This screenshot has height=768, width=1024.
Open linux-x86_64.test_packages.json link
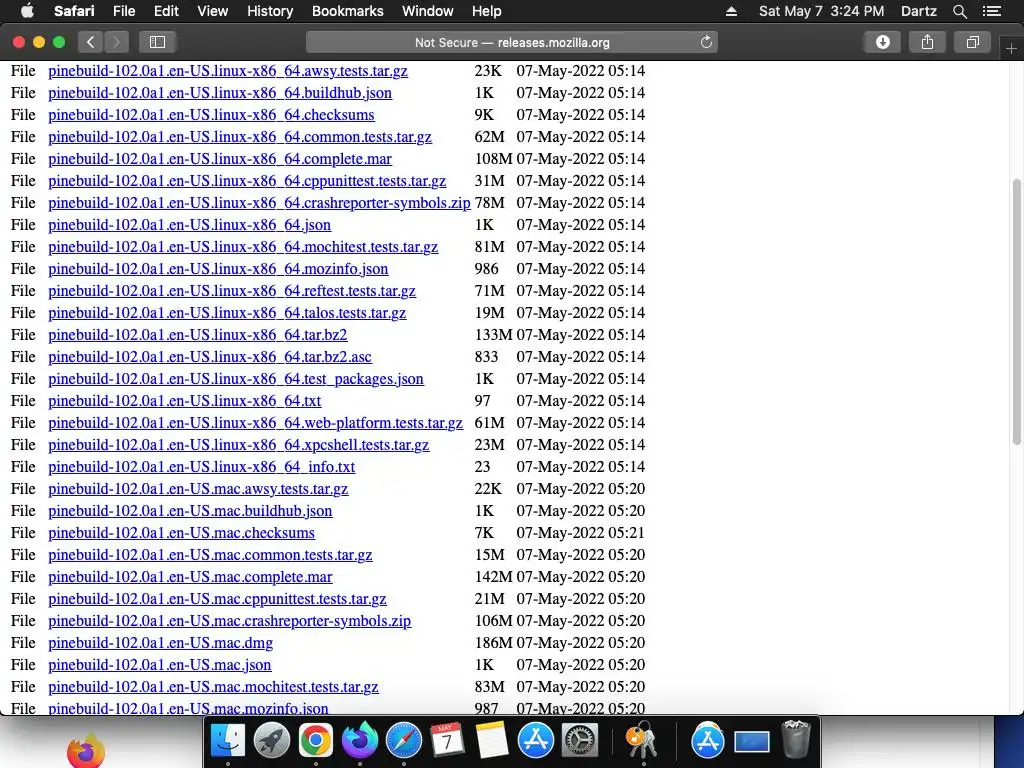pyautogui.click(x=236, y=379)
